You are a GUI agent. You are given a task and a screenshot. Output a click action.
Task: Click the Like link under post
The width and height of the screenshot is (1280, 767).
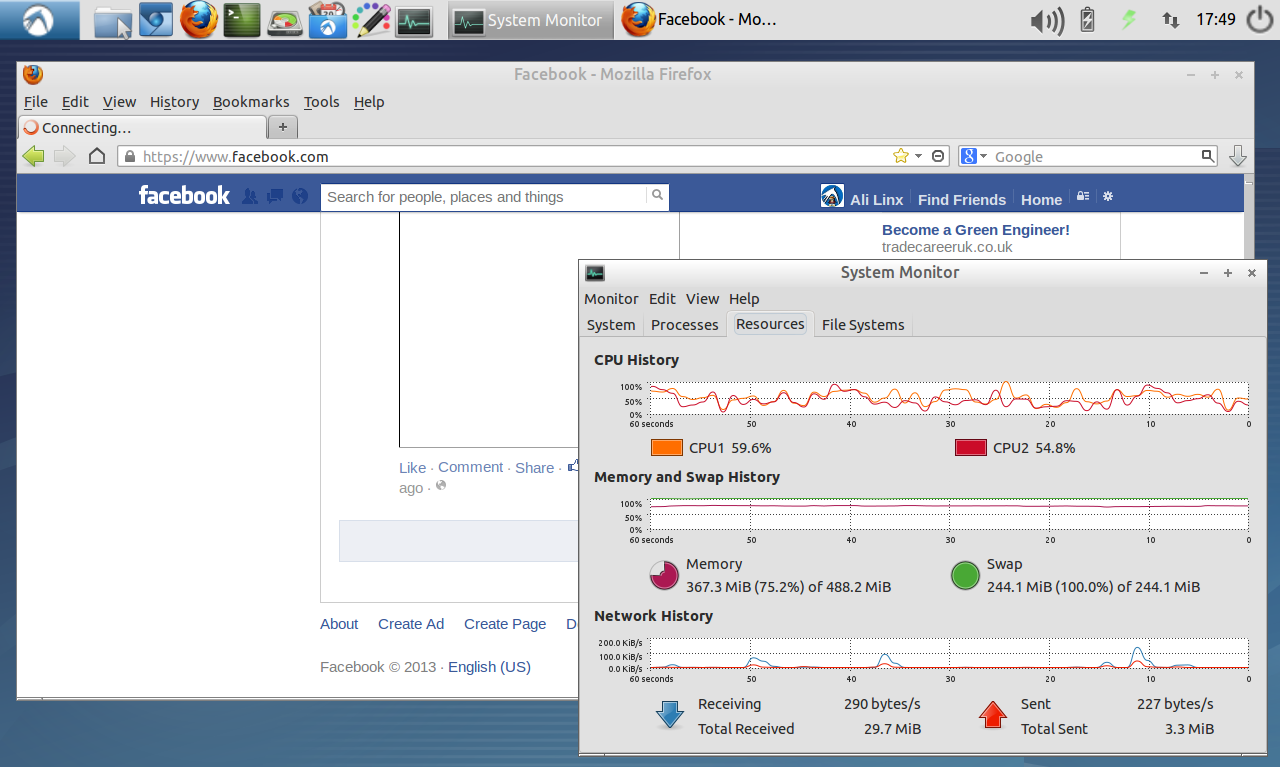[412, 467]
